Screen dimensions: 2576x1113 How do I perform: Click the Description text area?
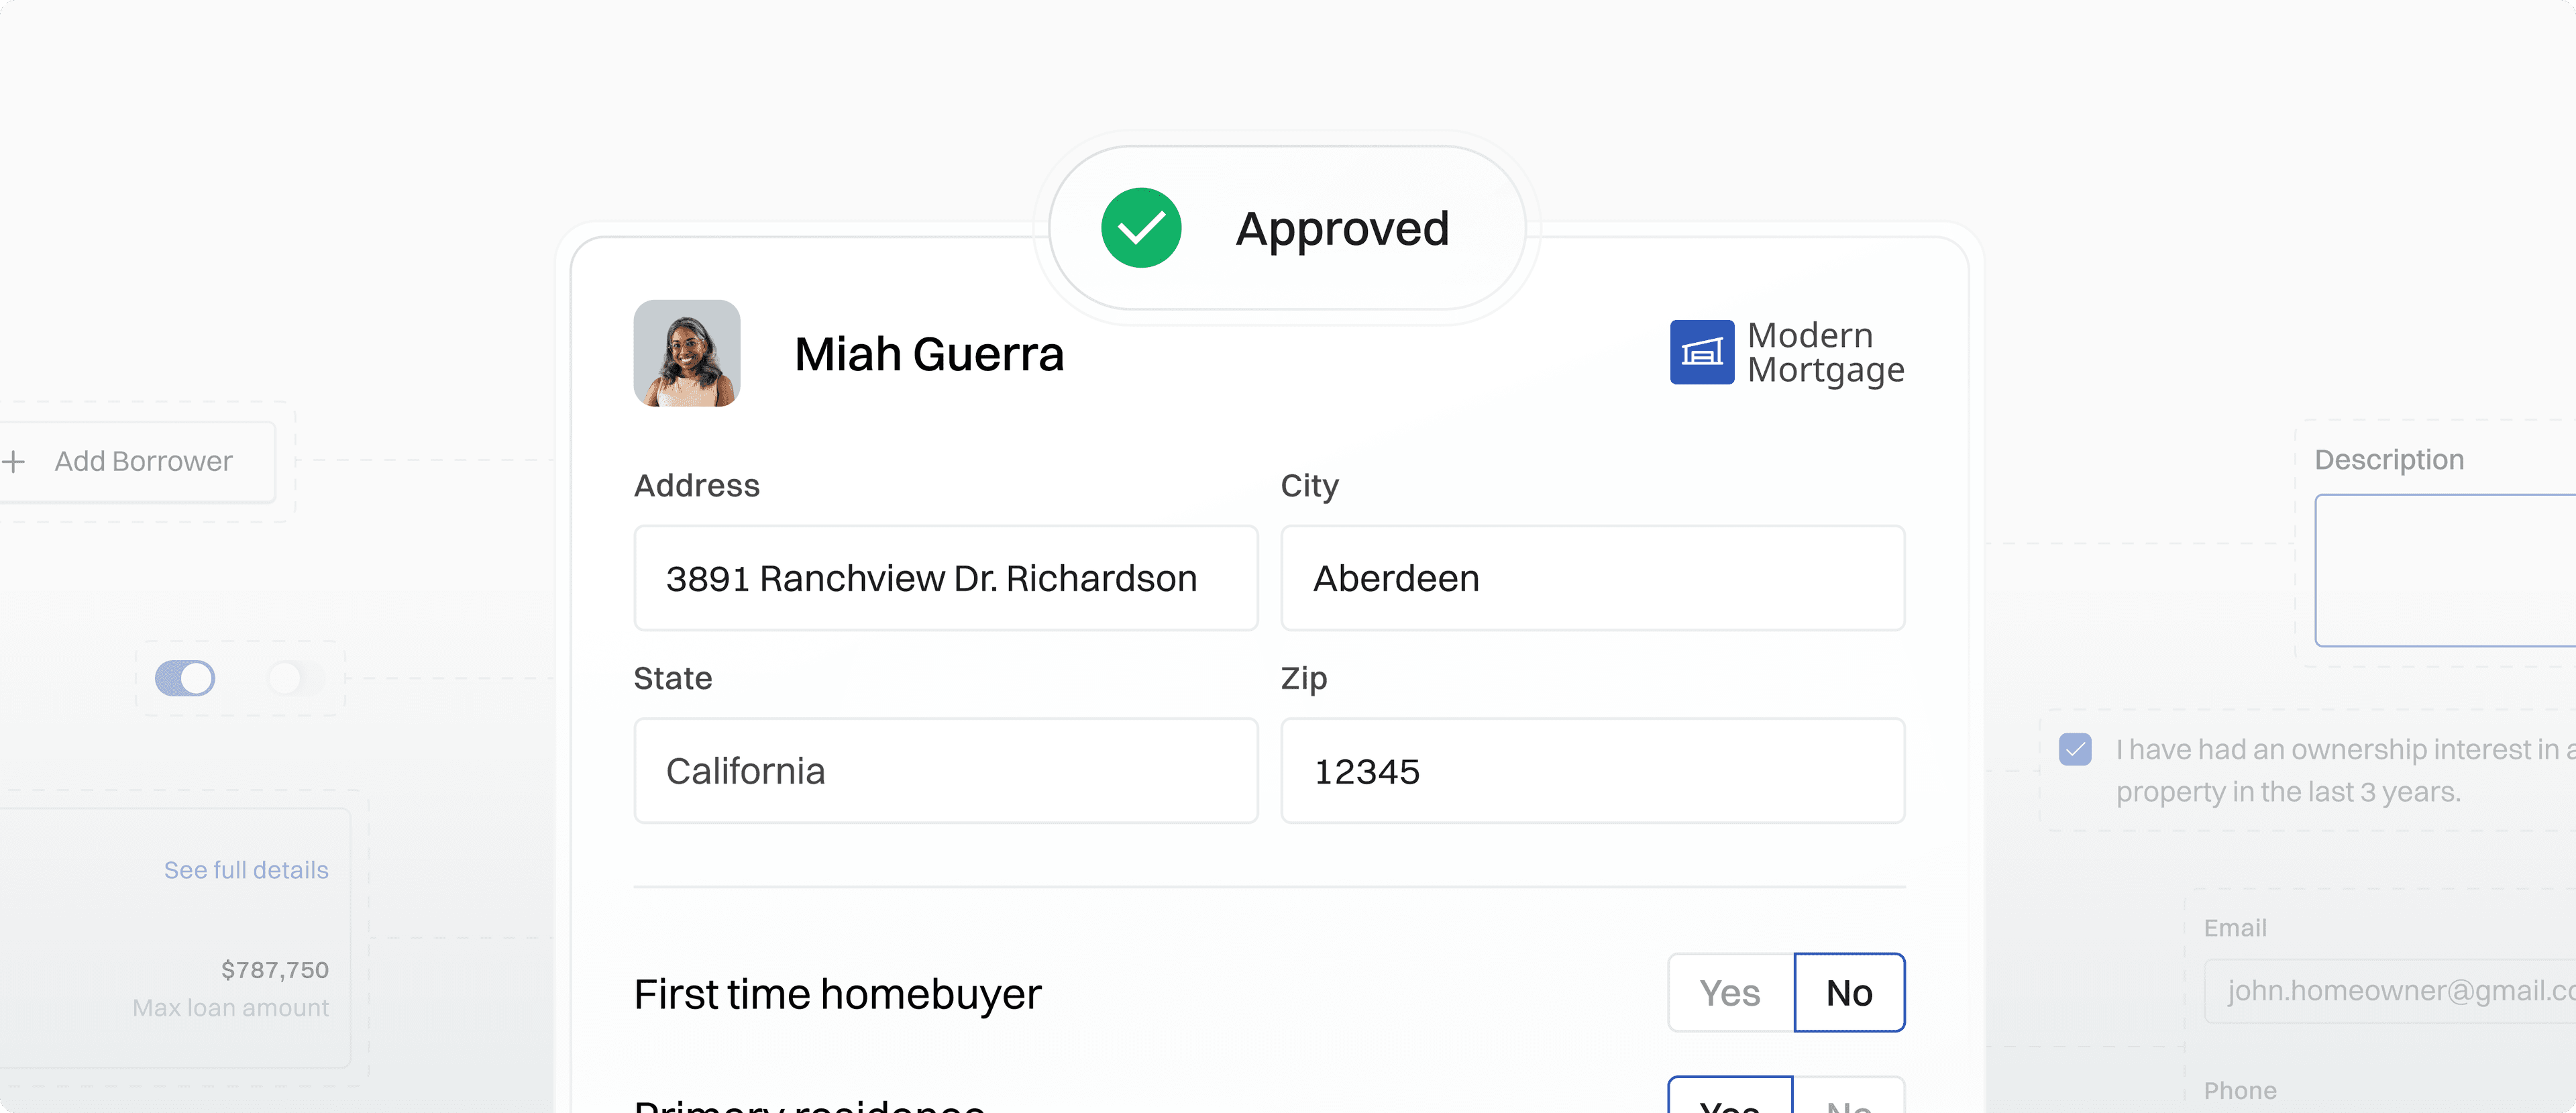2445,570
